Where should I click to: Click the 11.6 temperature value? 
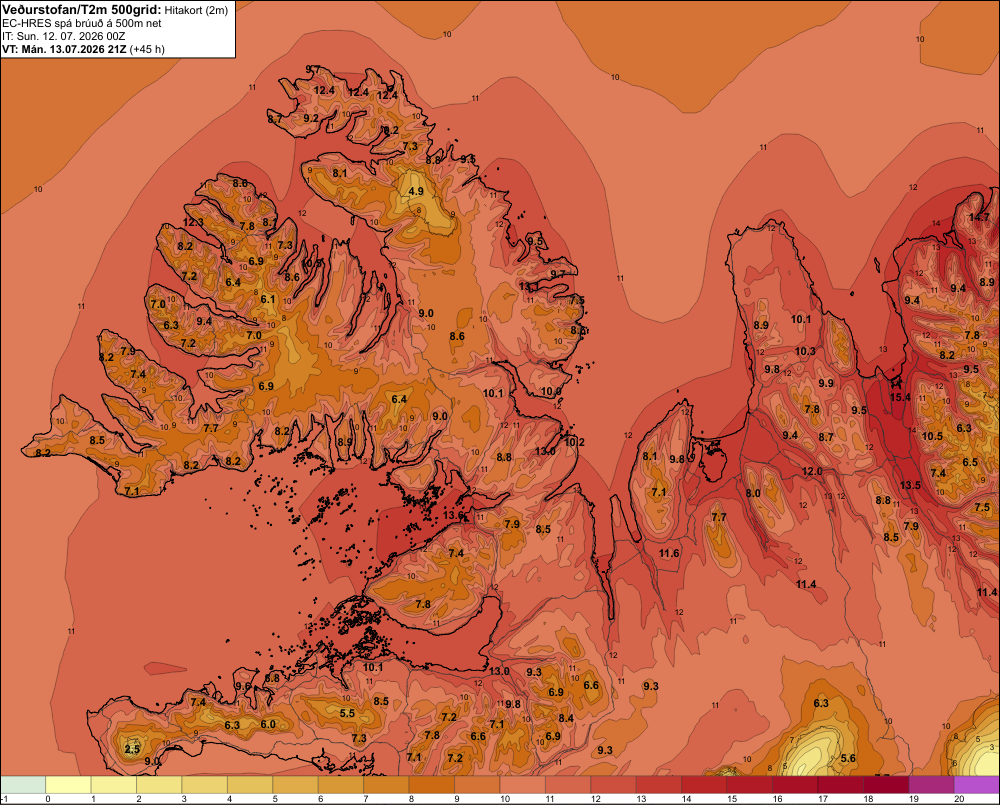coord(669,553)
